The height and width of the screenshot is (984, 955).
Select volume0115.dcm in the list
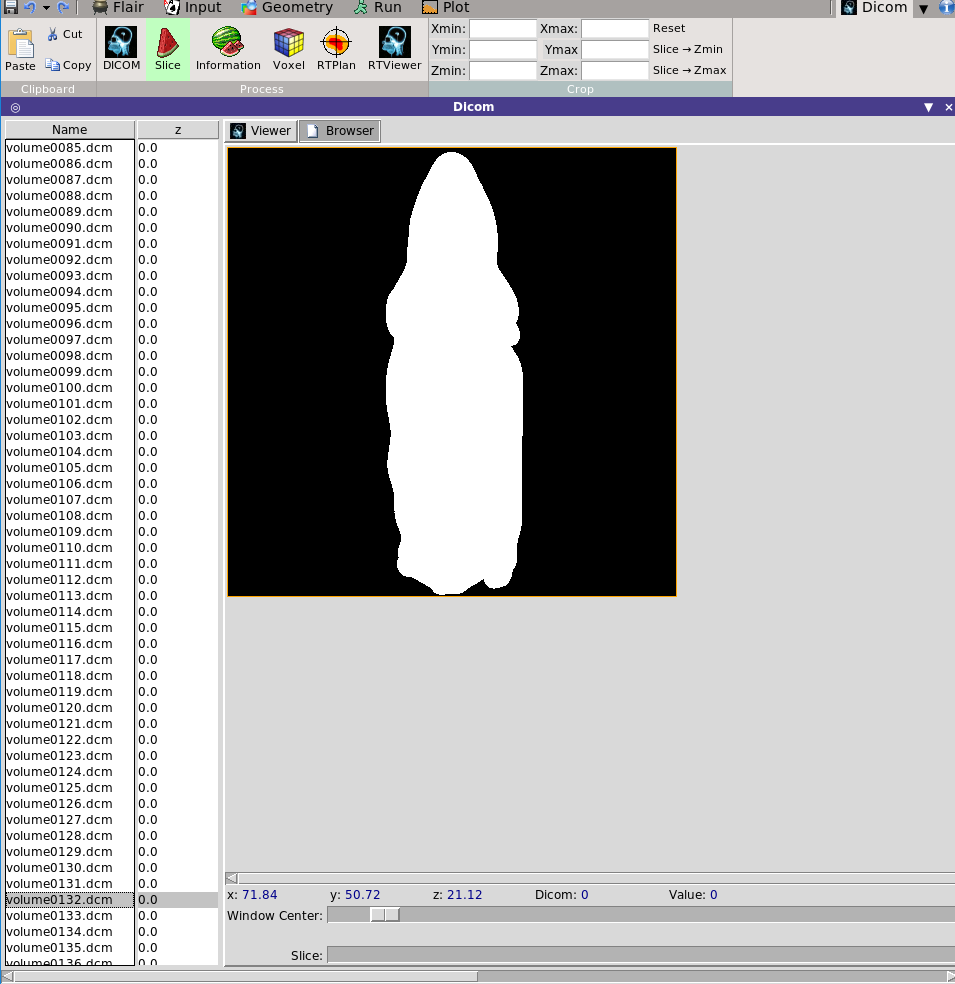pos(70,628)
